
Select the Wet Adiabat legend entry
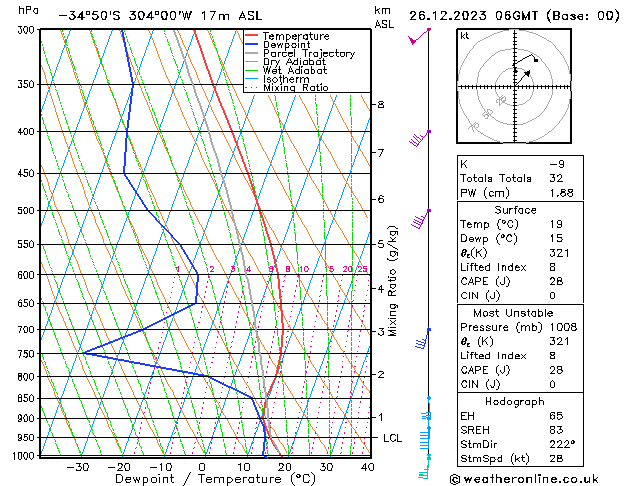(x=295, y=70)
